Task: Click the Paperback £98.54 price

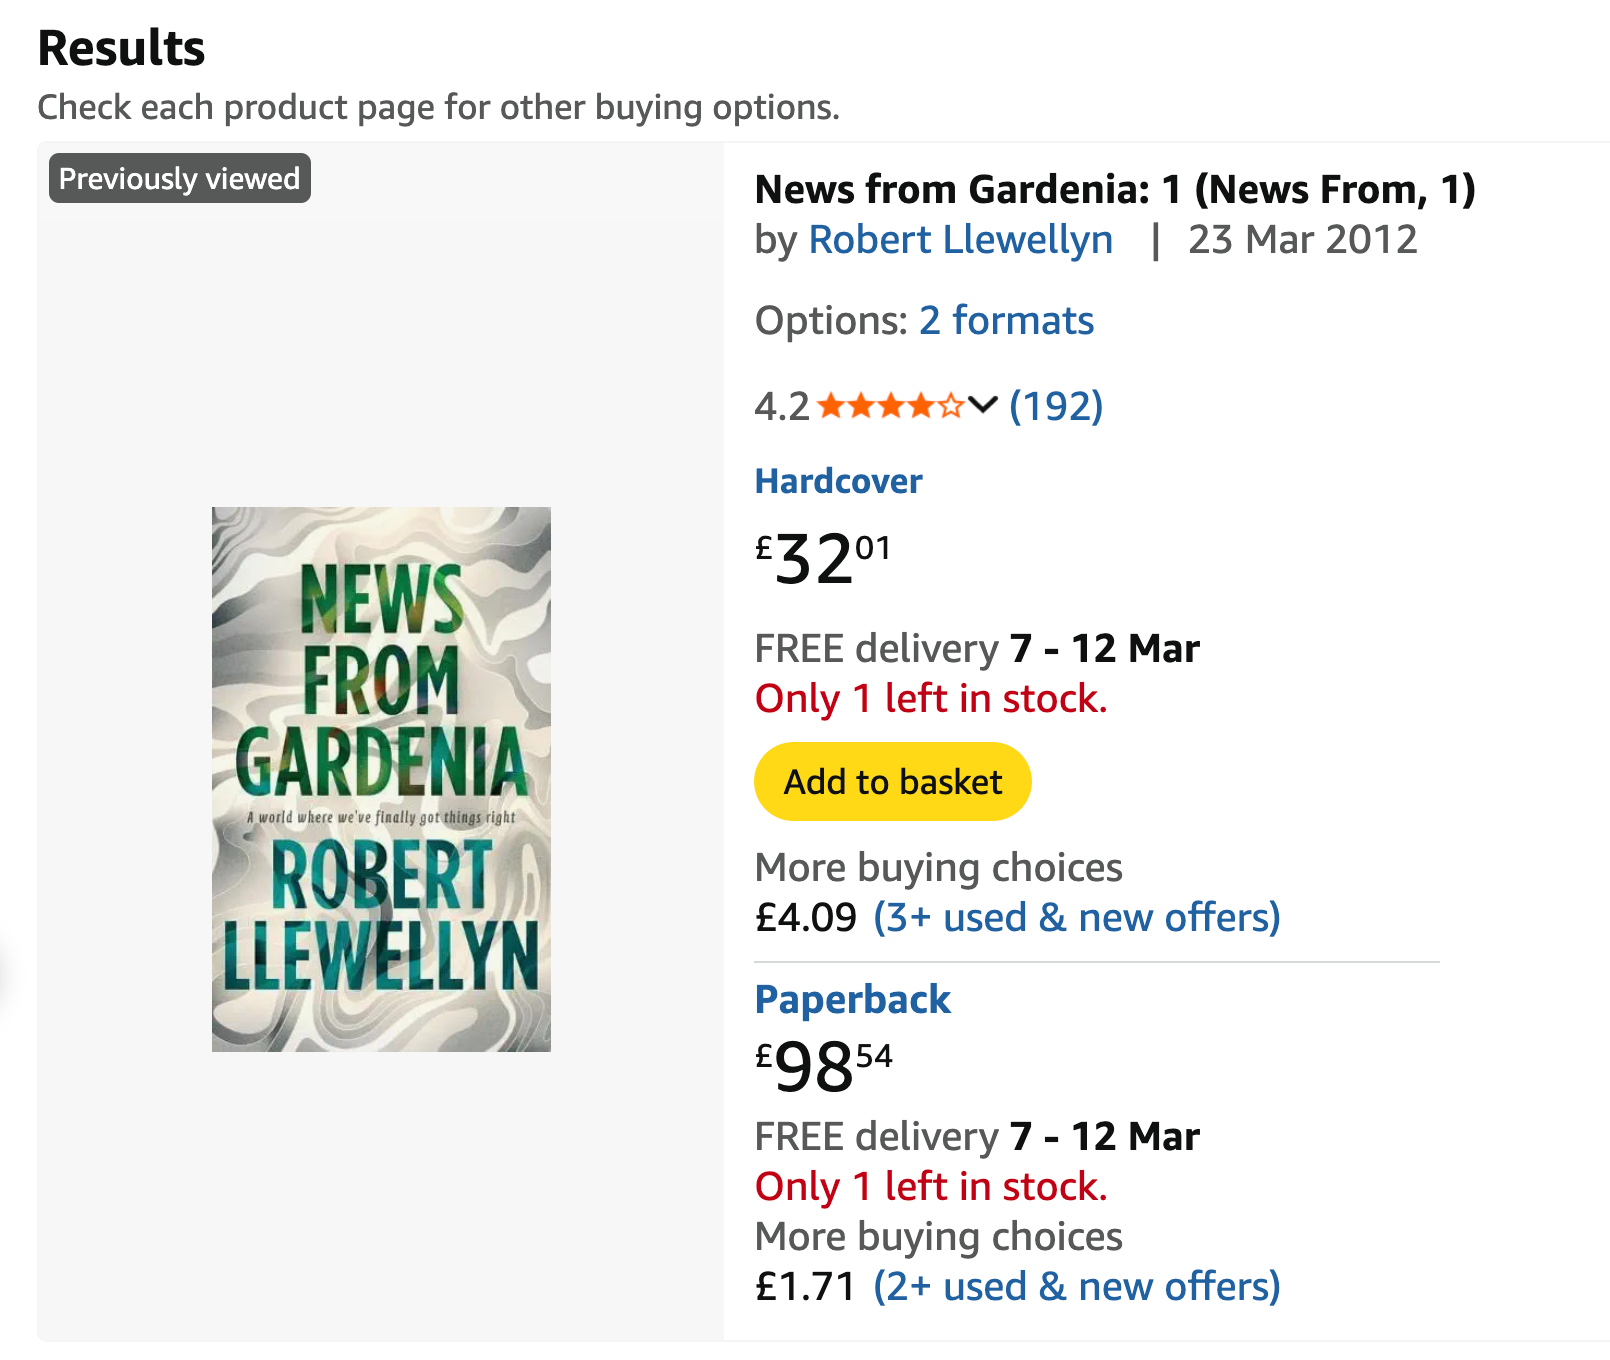Action: coord(823,1066)
